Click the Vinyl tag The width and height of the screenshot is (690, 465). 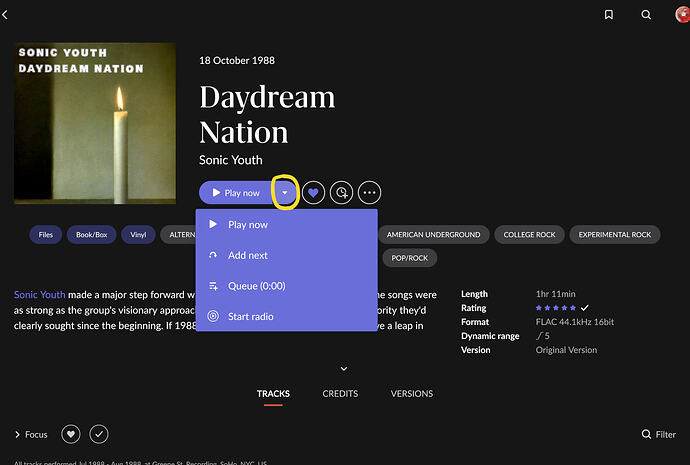click(138, 234)
